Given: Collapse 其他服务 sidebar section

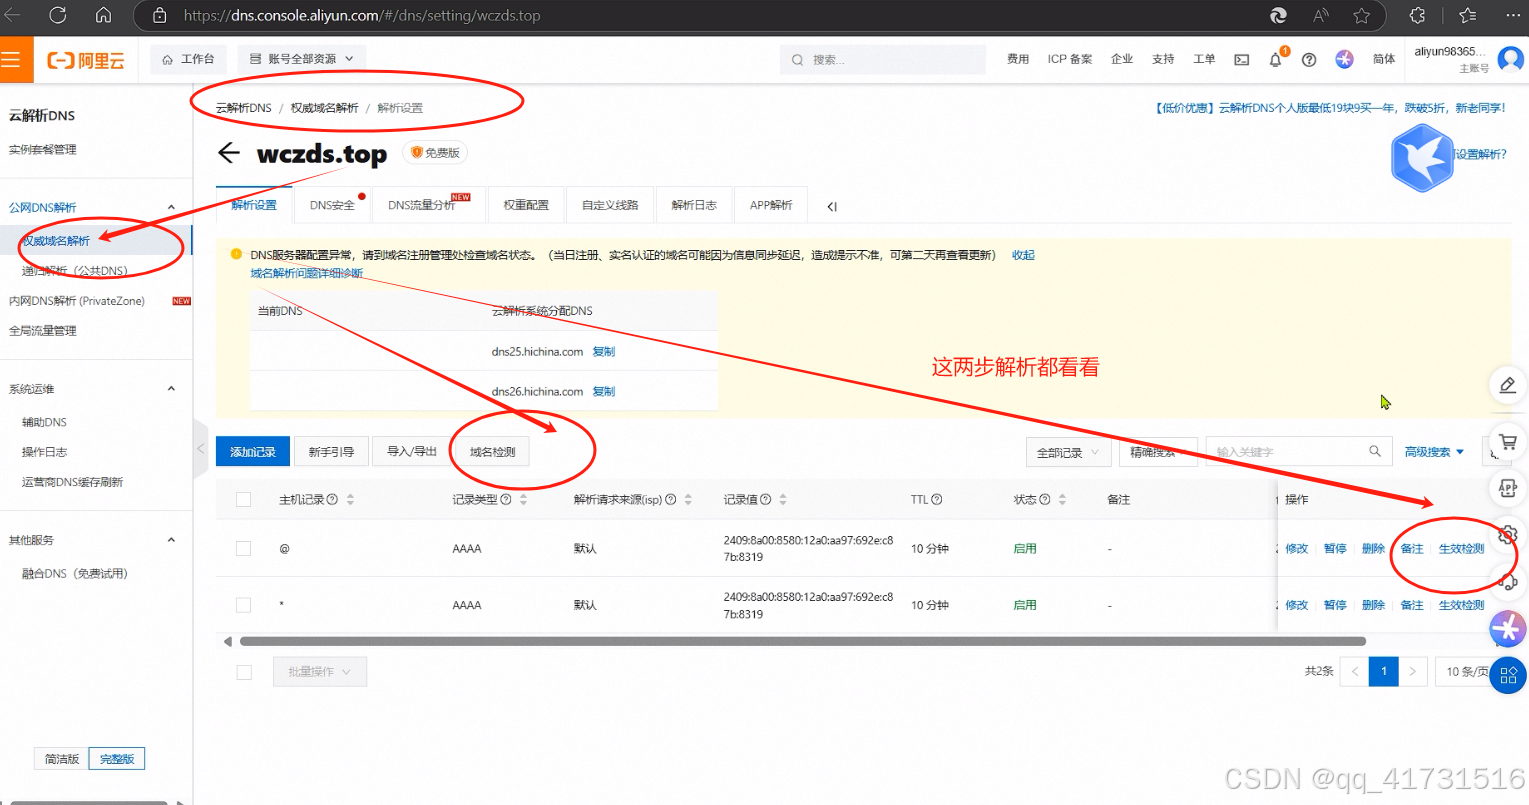Looking at the screenshot, I should point(171,540).
